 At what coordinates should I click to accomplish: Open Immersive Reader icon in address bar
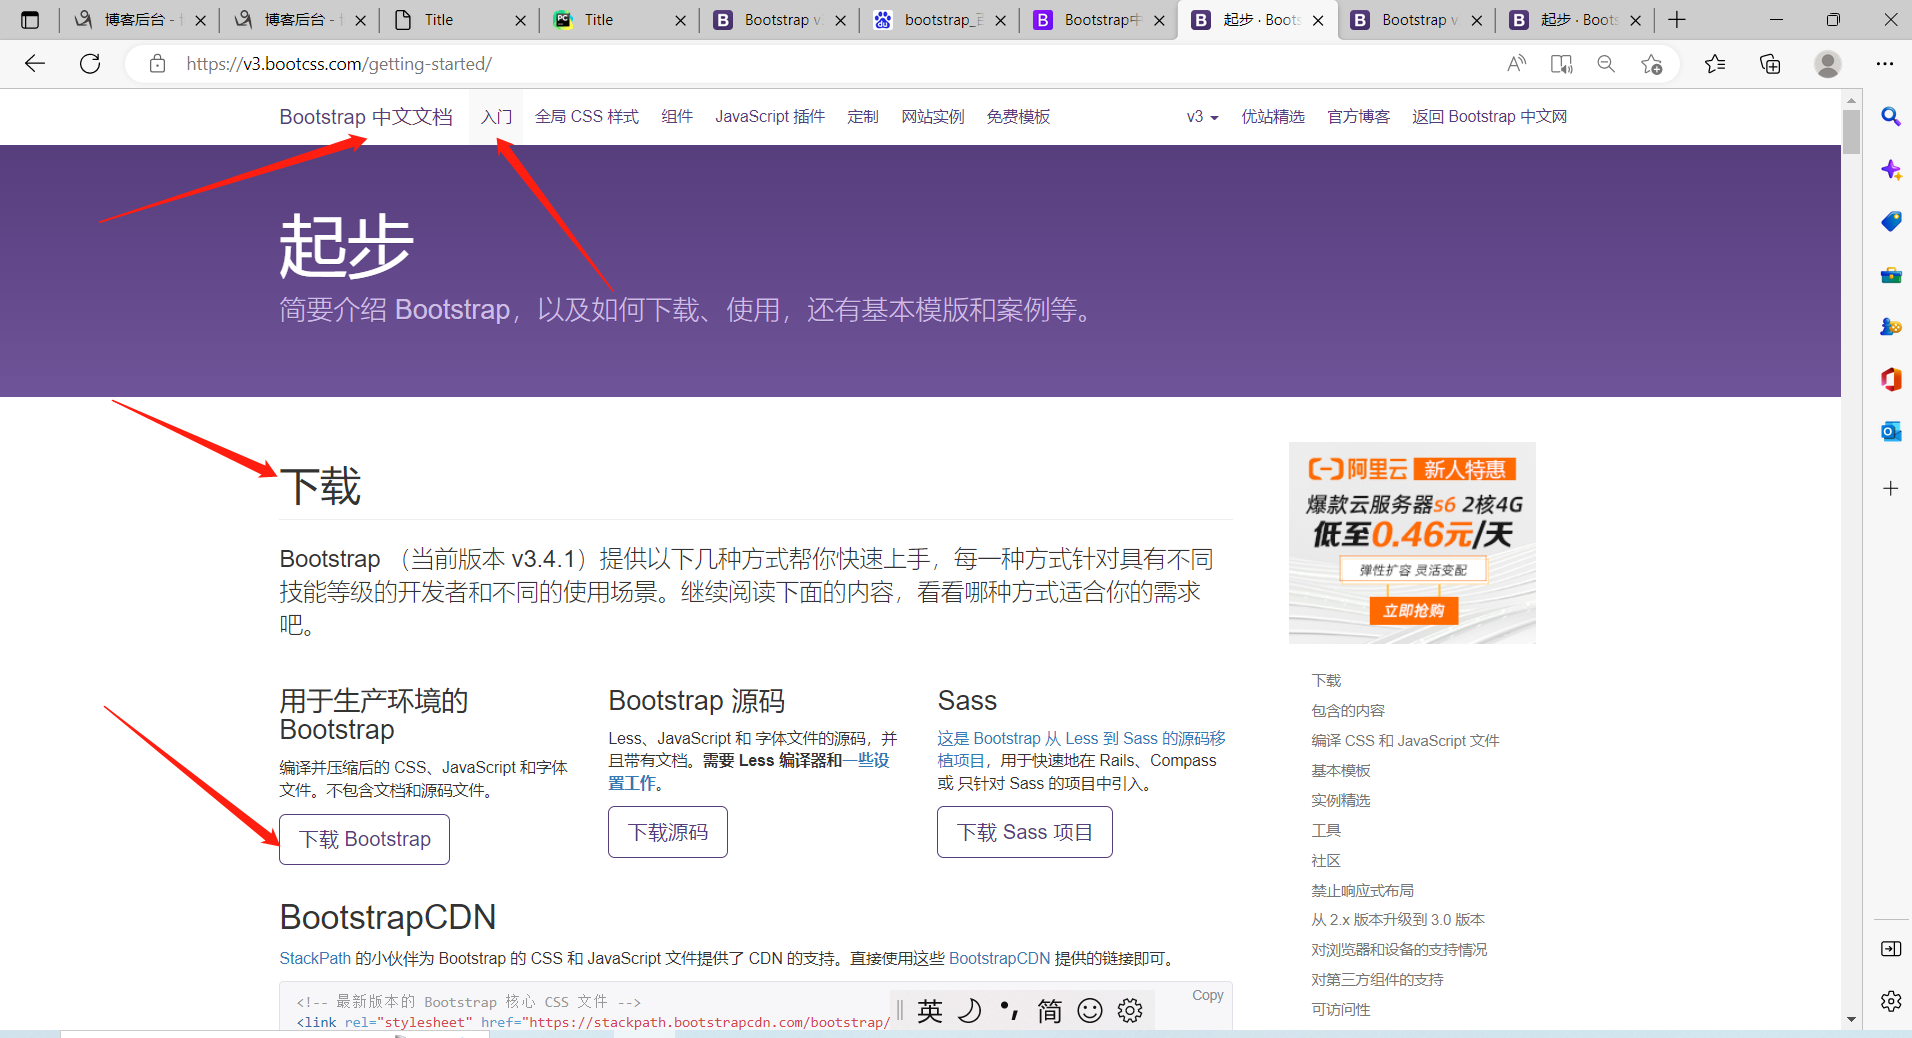(1561, 64)
